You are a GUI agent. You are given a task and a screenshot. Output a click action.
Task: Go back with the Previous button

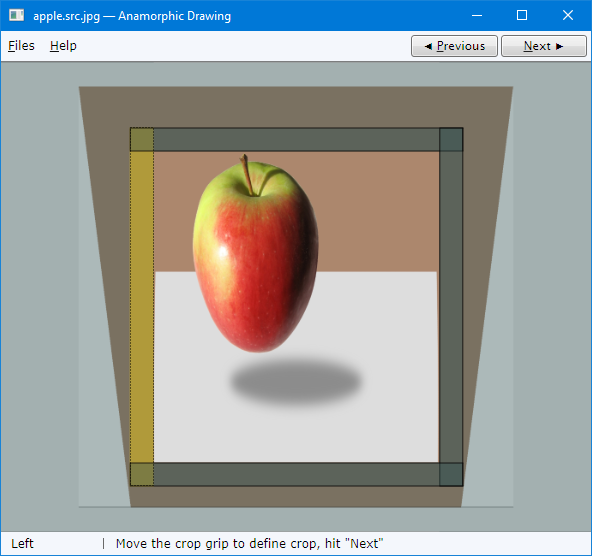point(454,46)
